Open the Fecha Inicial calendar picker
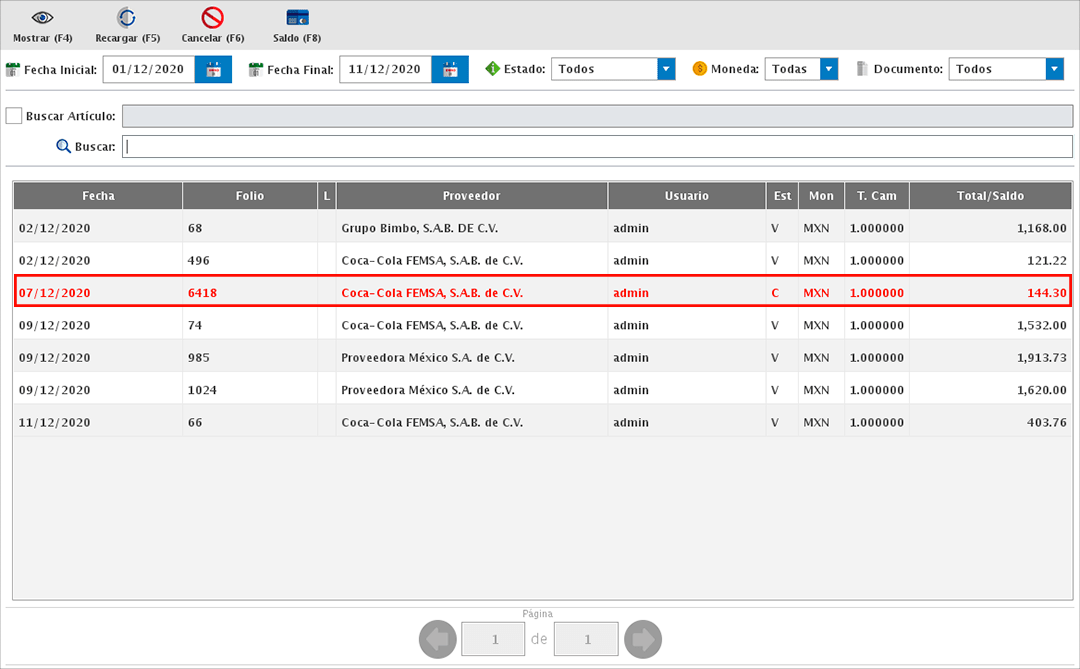The width and height of the screenshot is (1080, 669). tap(213, 70)
